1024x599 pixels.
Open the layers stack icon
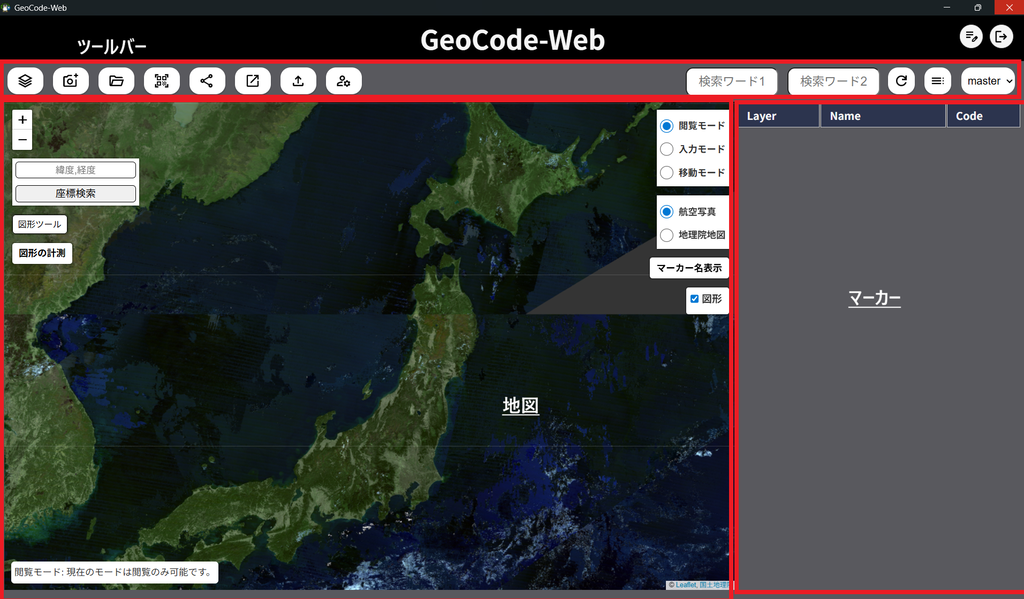pos(25,81)
